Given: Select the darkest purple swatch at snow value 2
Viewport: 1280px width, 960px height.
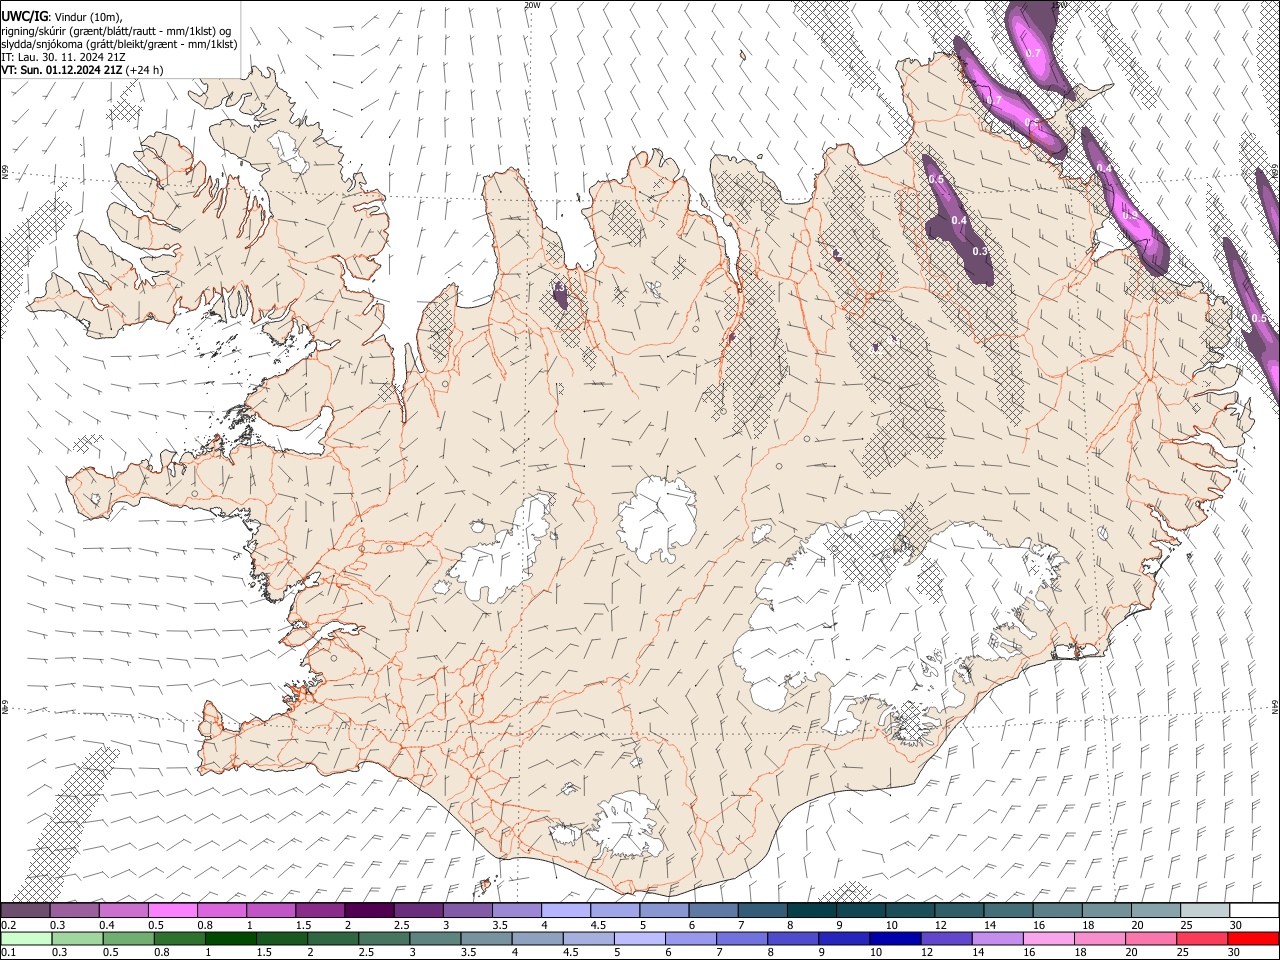Looking at the screenshot, I should (369, 910).
